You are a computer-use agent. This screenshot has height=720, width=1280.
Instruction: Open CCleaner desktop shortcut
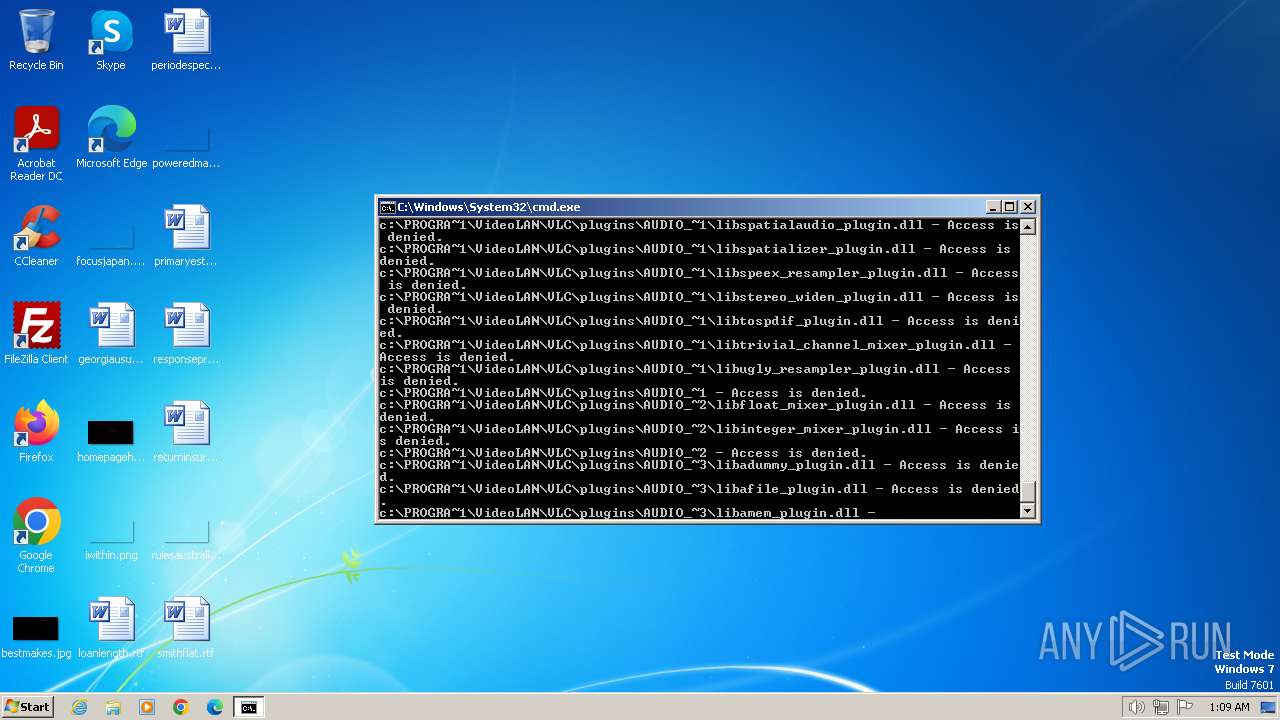(36, 236)
